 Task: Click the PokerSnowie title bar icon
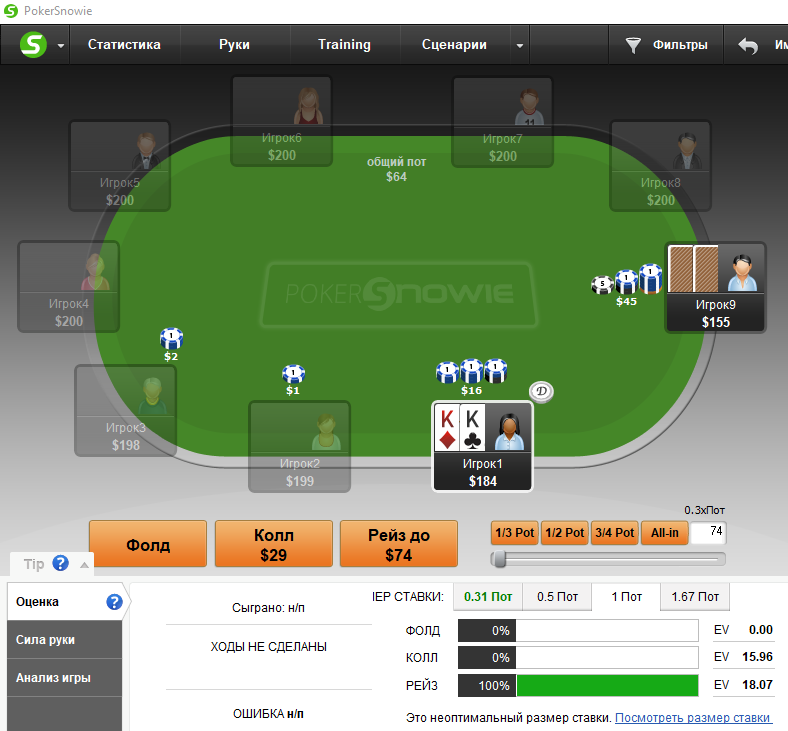11,11
